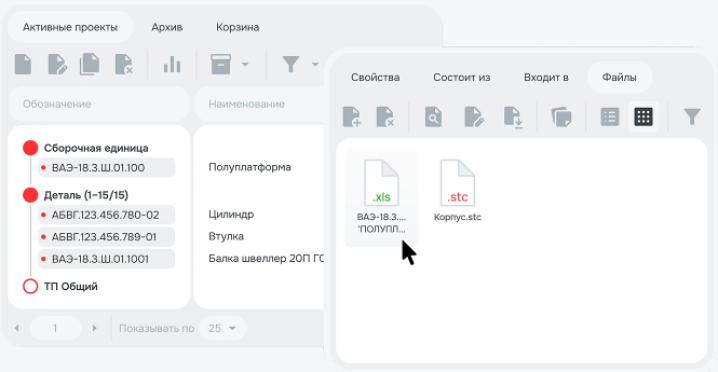Add file icon in Files panel
Image resolution: width=718 pixels, height=372 pixels.
click(352, 117)
